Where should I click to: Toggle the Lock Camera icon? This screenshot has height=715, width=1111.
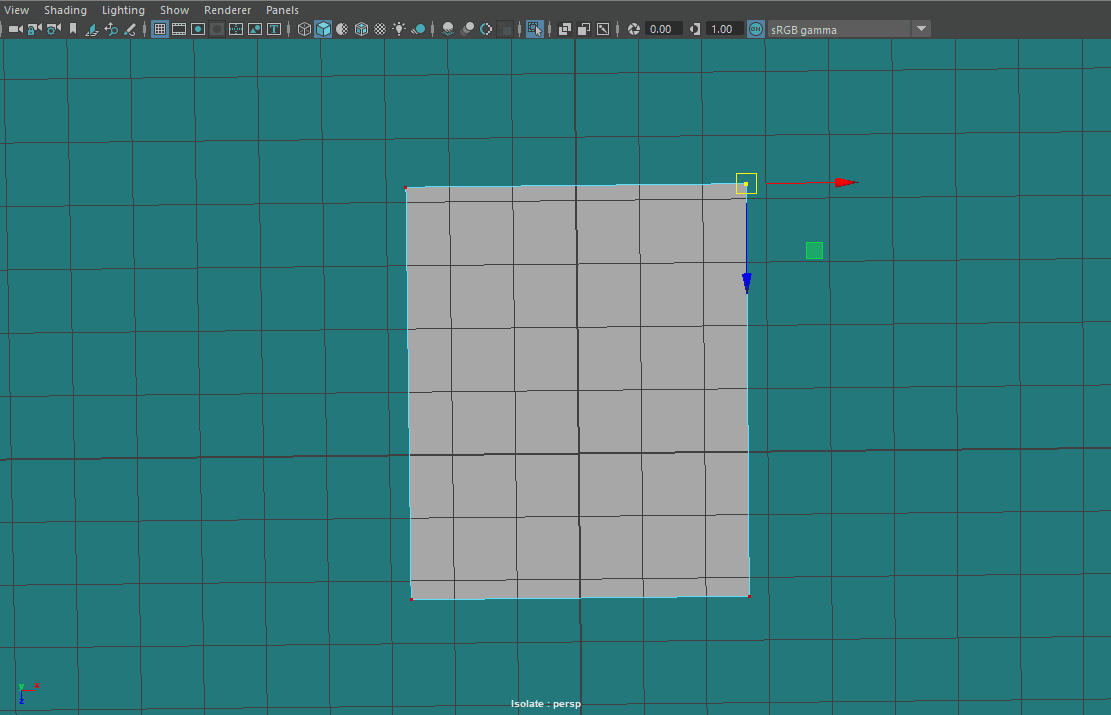click(x=34, y=29)
